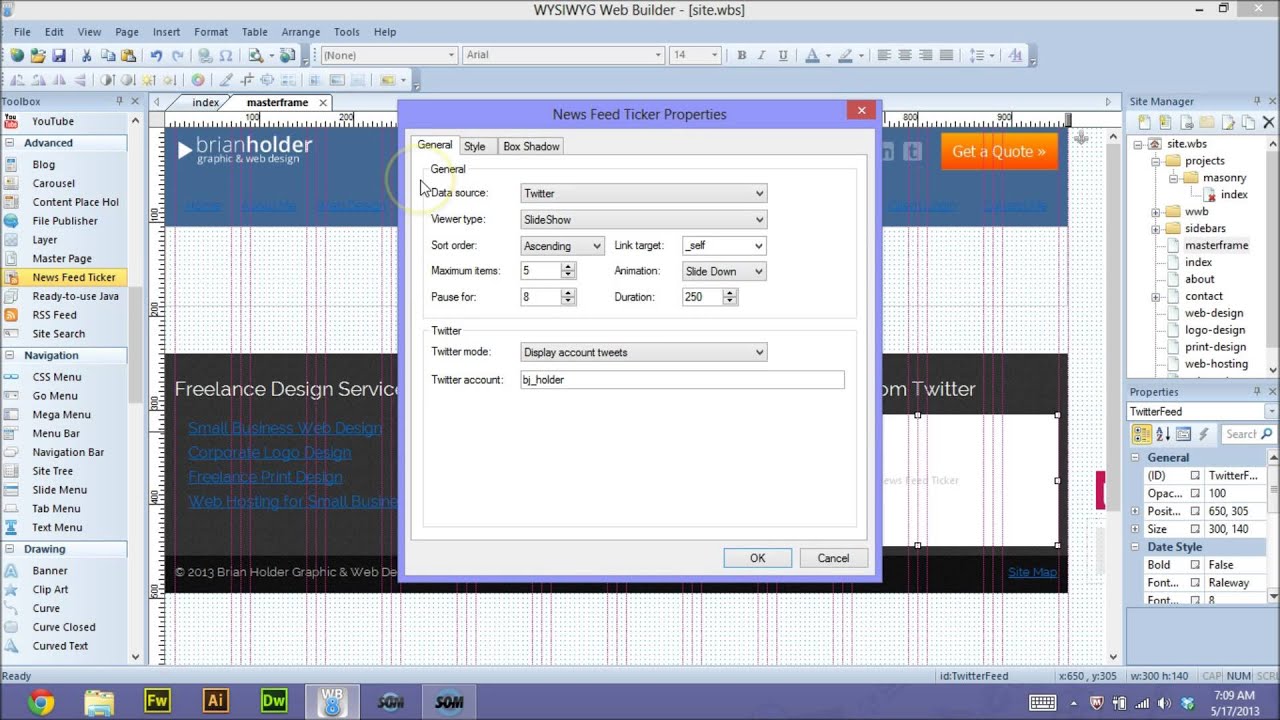Click the Paste clipboard icon
1280x720 pixels.
(129, 56)
